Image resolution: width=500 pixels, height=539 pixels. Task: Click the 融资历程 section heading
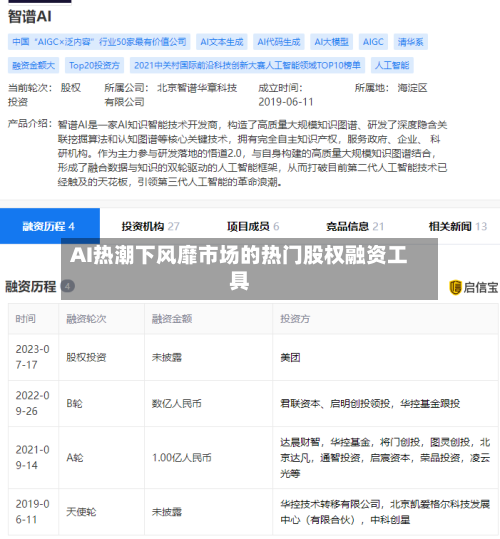tap(31, 287)
